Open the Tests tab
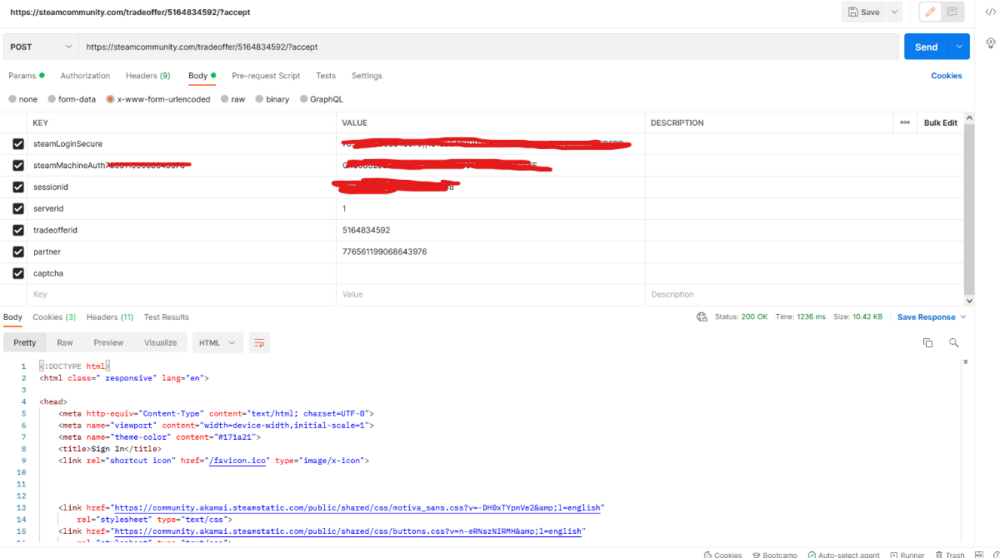This screenshot has width=1000, height=558. coord(325,76)
